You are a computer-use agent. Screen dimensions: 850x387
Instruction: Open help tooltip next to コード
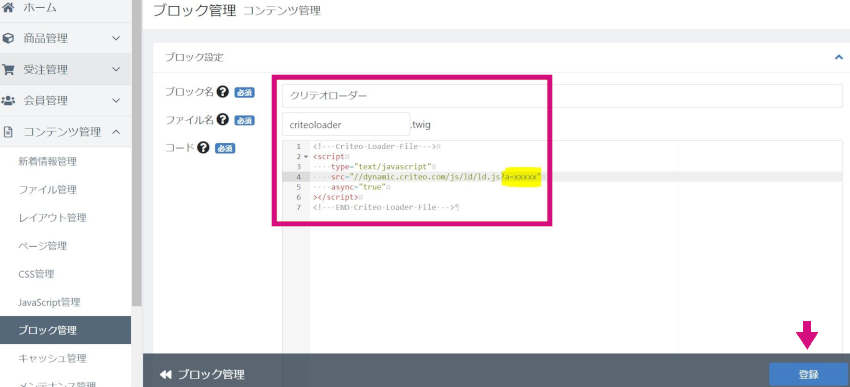[x=203, y=147]
